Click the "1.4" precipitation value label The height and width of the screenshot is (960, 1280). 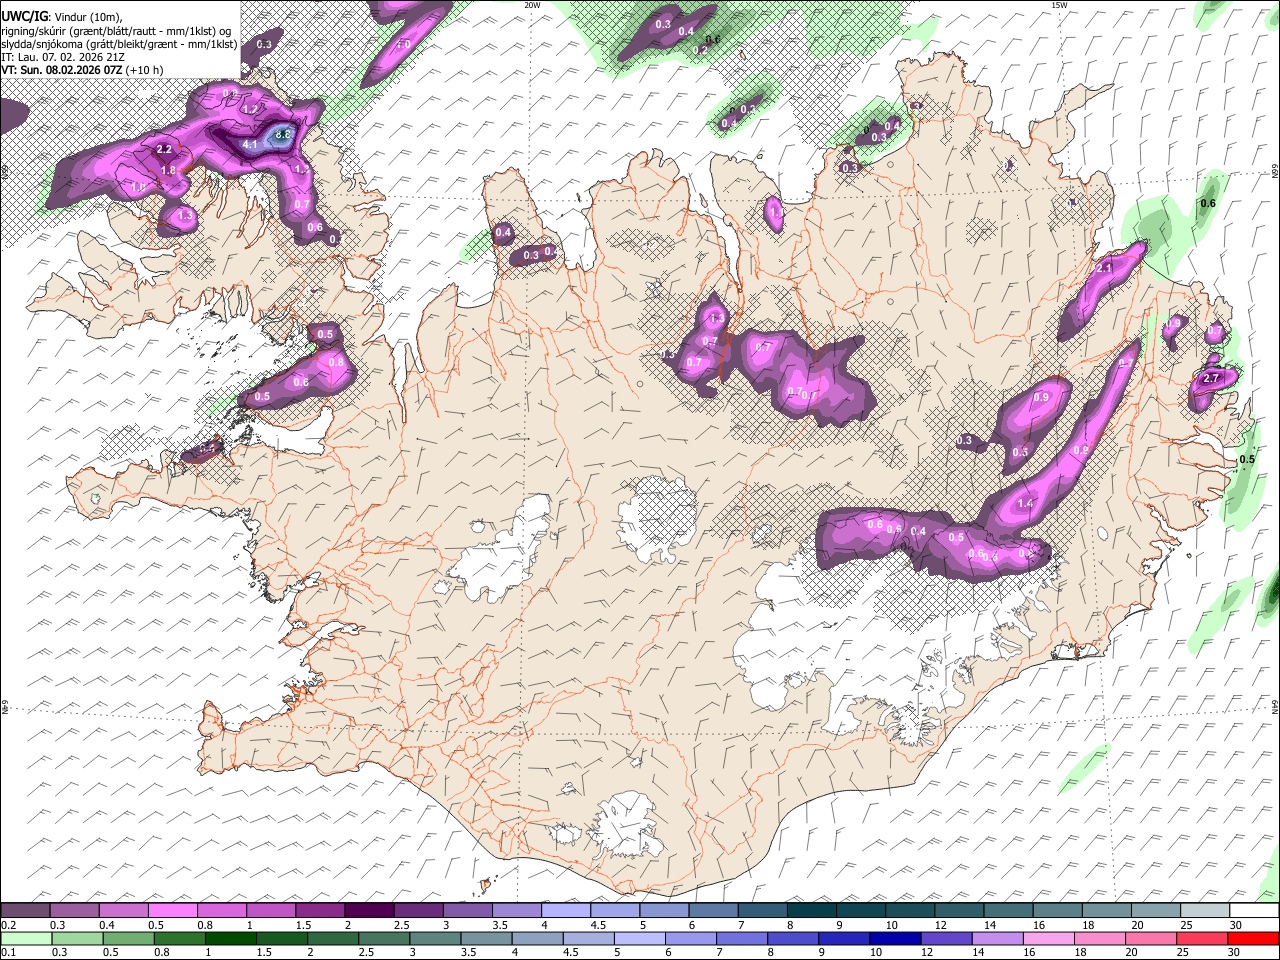[1025, 504]
